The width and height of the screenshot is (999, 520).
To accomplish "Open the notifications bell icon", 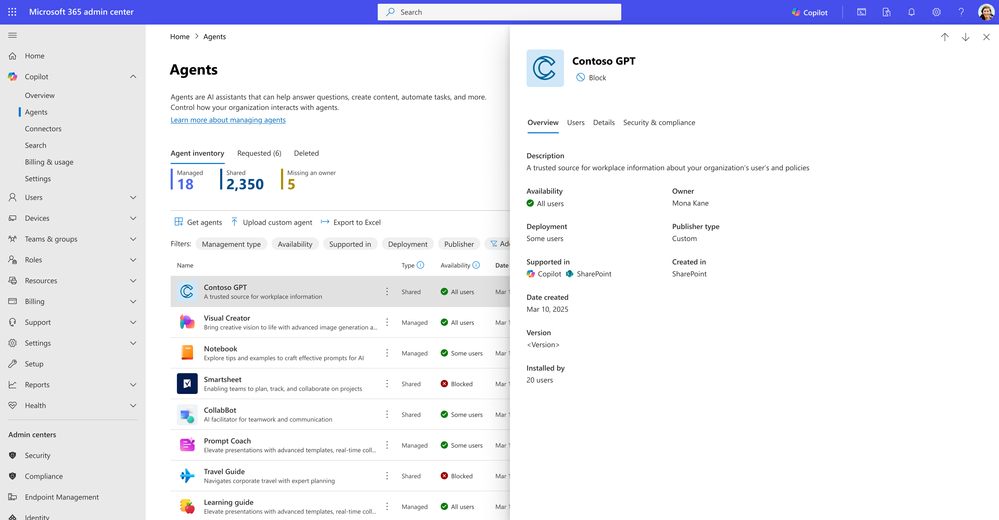I will [x=911, y=12].
